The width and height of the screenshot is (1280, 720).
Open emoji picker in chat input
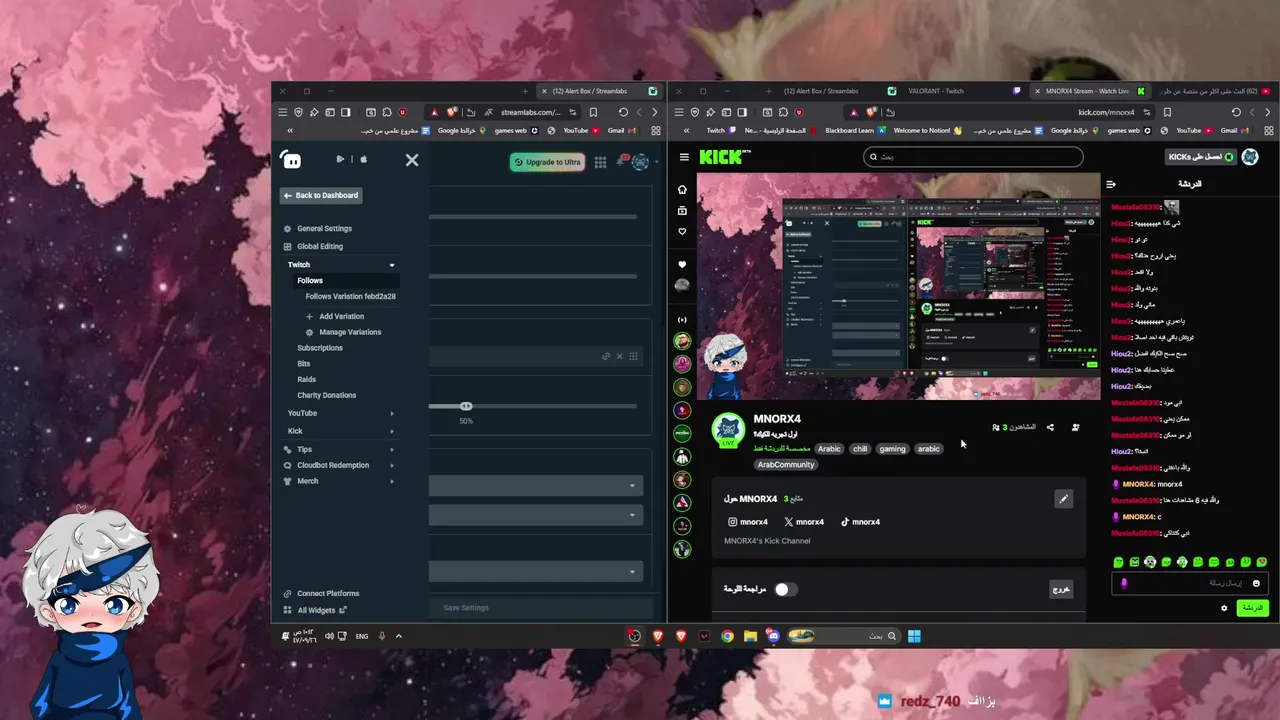point(1256,584)
